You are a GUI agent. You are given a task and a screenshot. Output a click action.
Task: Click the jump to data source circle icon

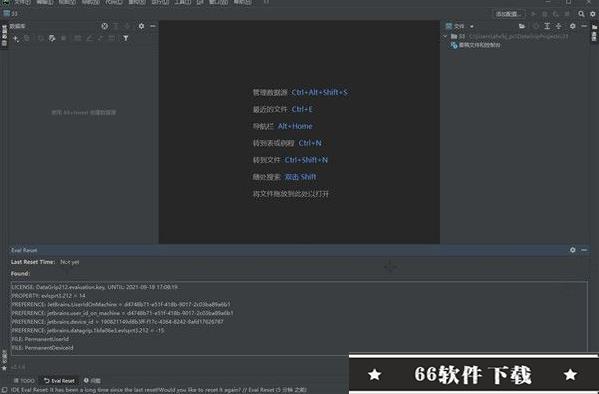pos(104,26)
